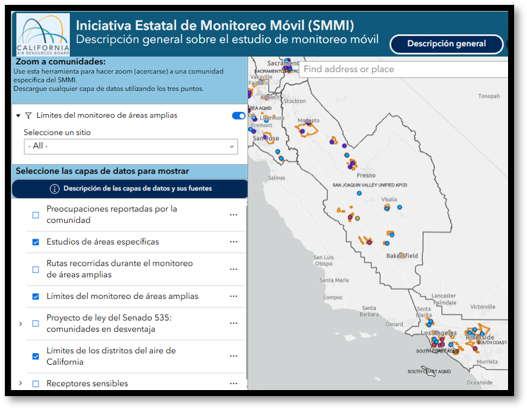Check Receptores sensibles layer

[x=36, y=383]
